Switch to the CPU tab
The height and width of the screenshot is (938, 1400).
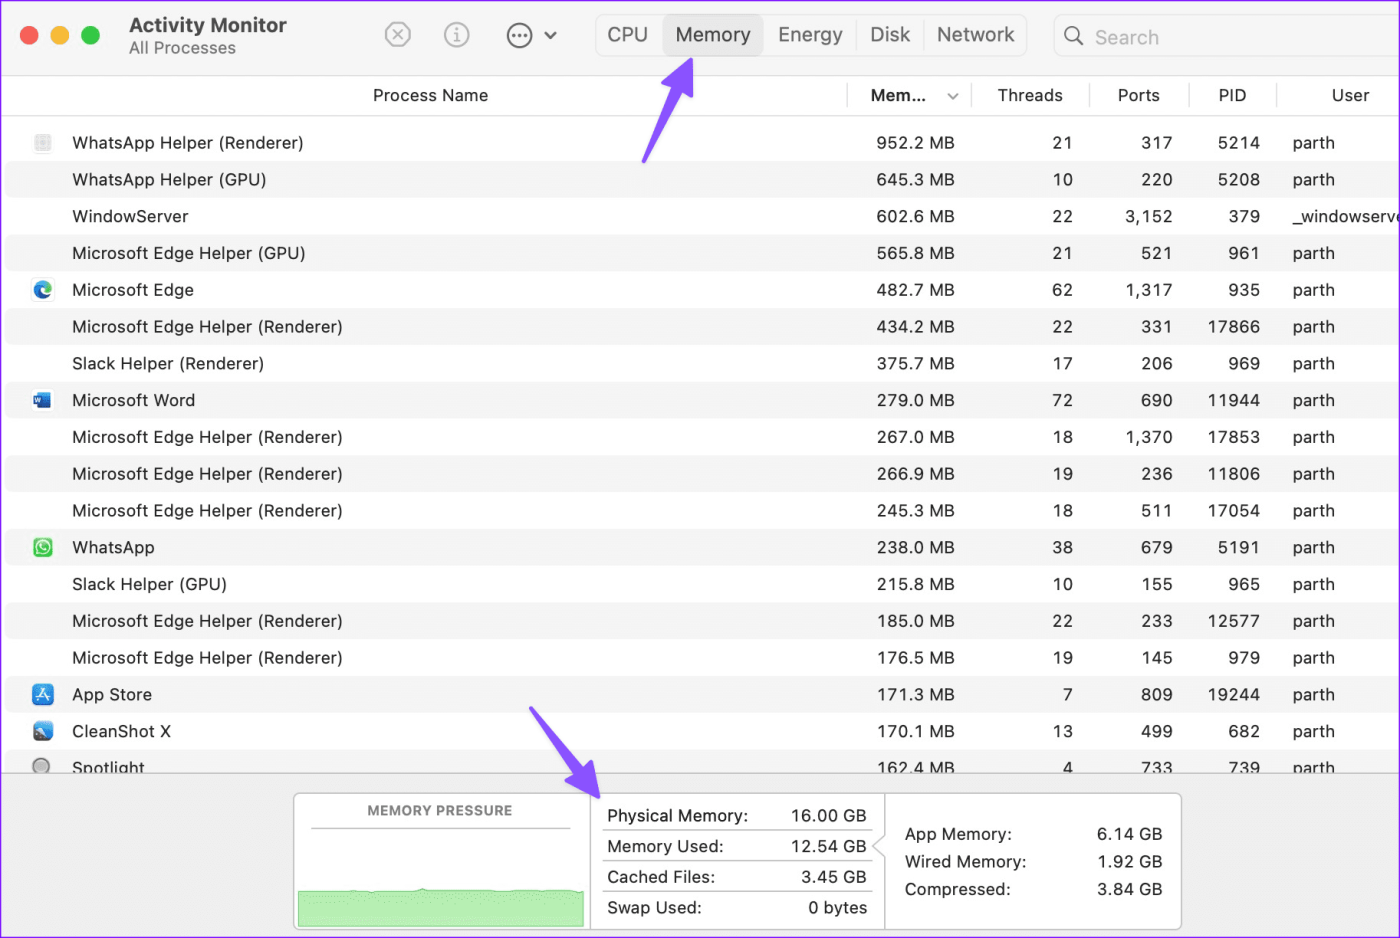tap(627, 35)
